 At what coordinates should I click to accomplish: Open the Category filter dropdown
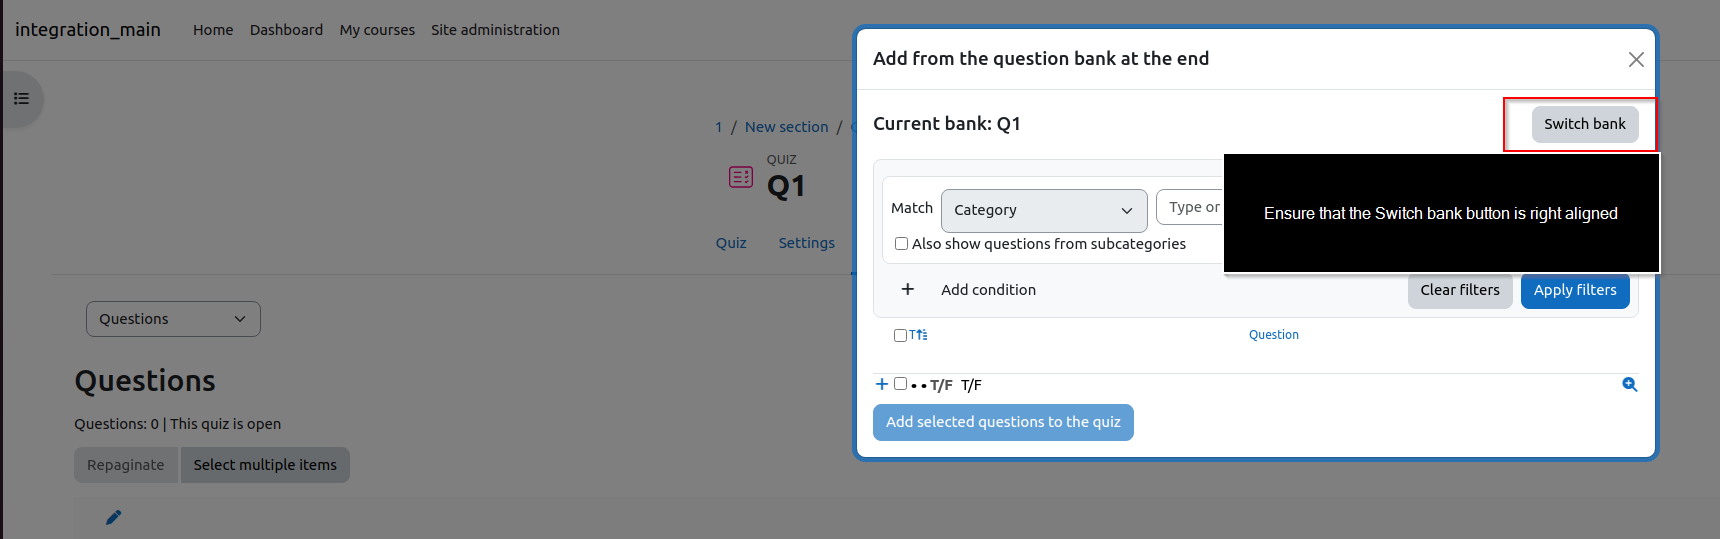[1044, 210]
